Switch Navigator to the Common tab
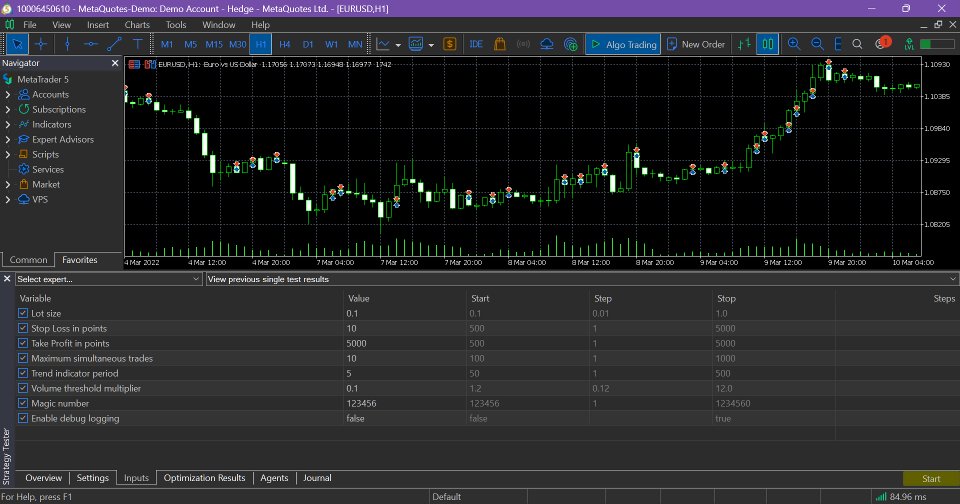The image size is (960, 504). (28, 260)
